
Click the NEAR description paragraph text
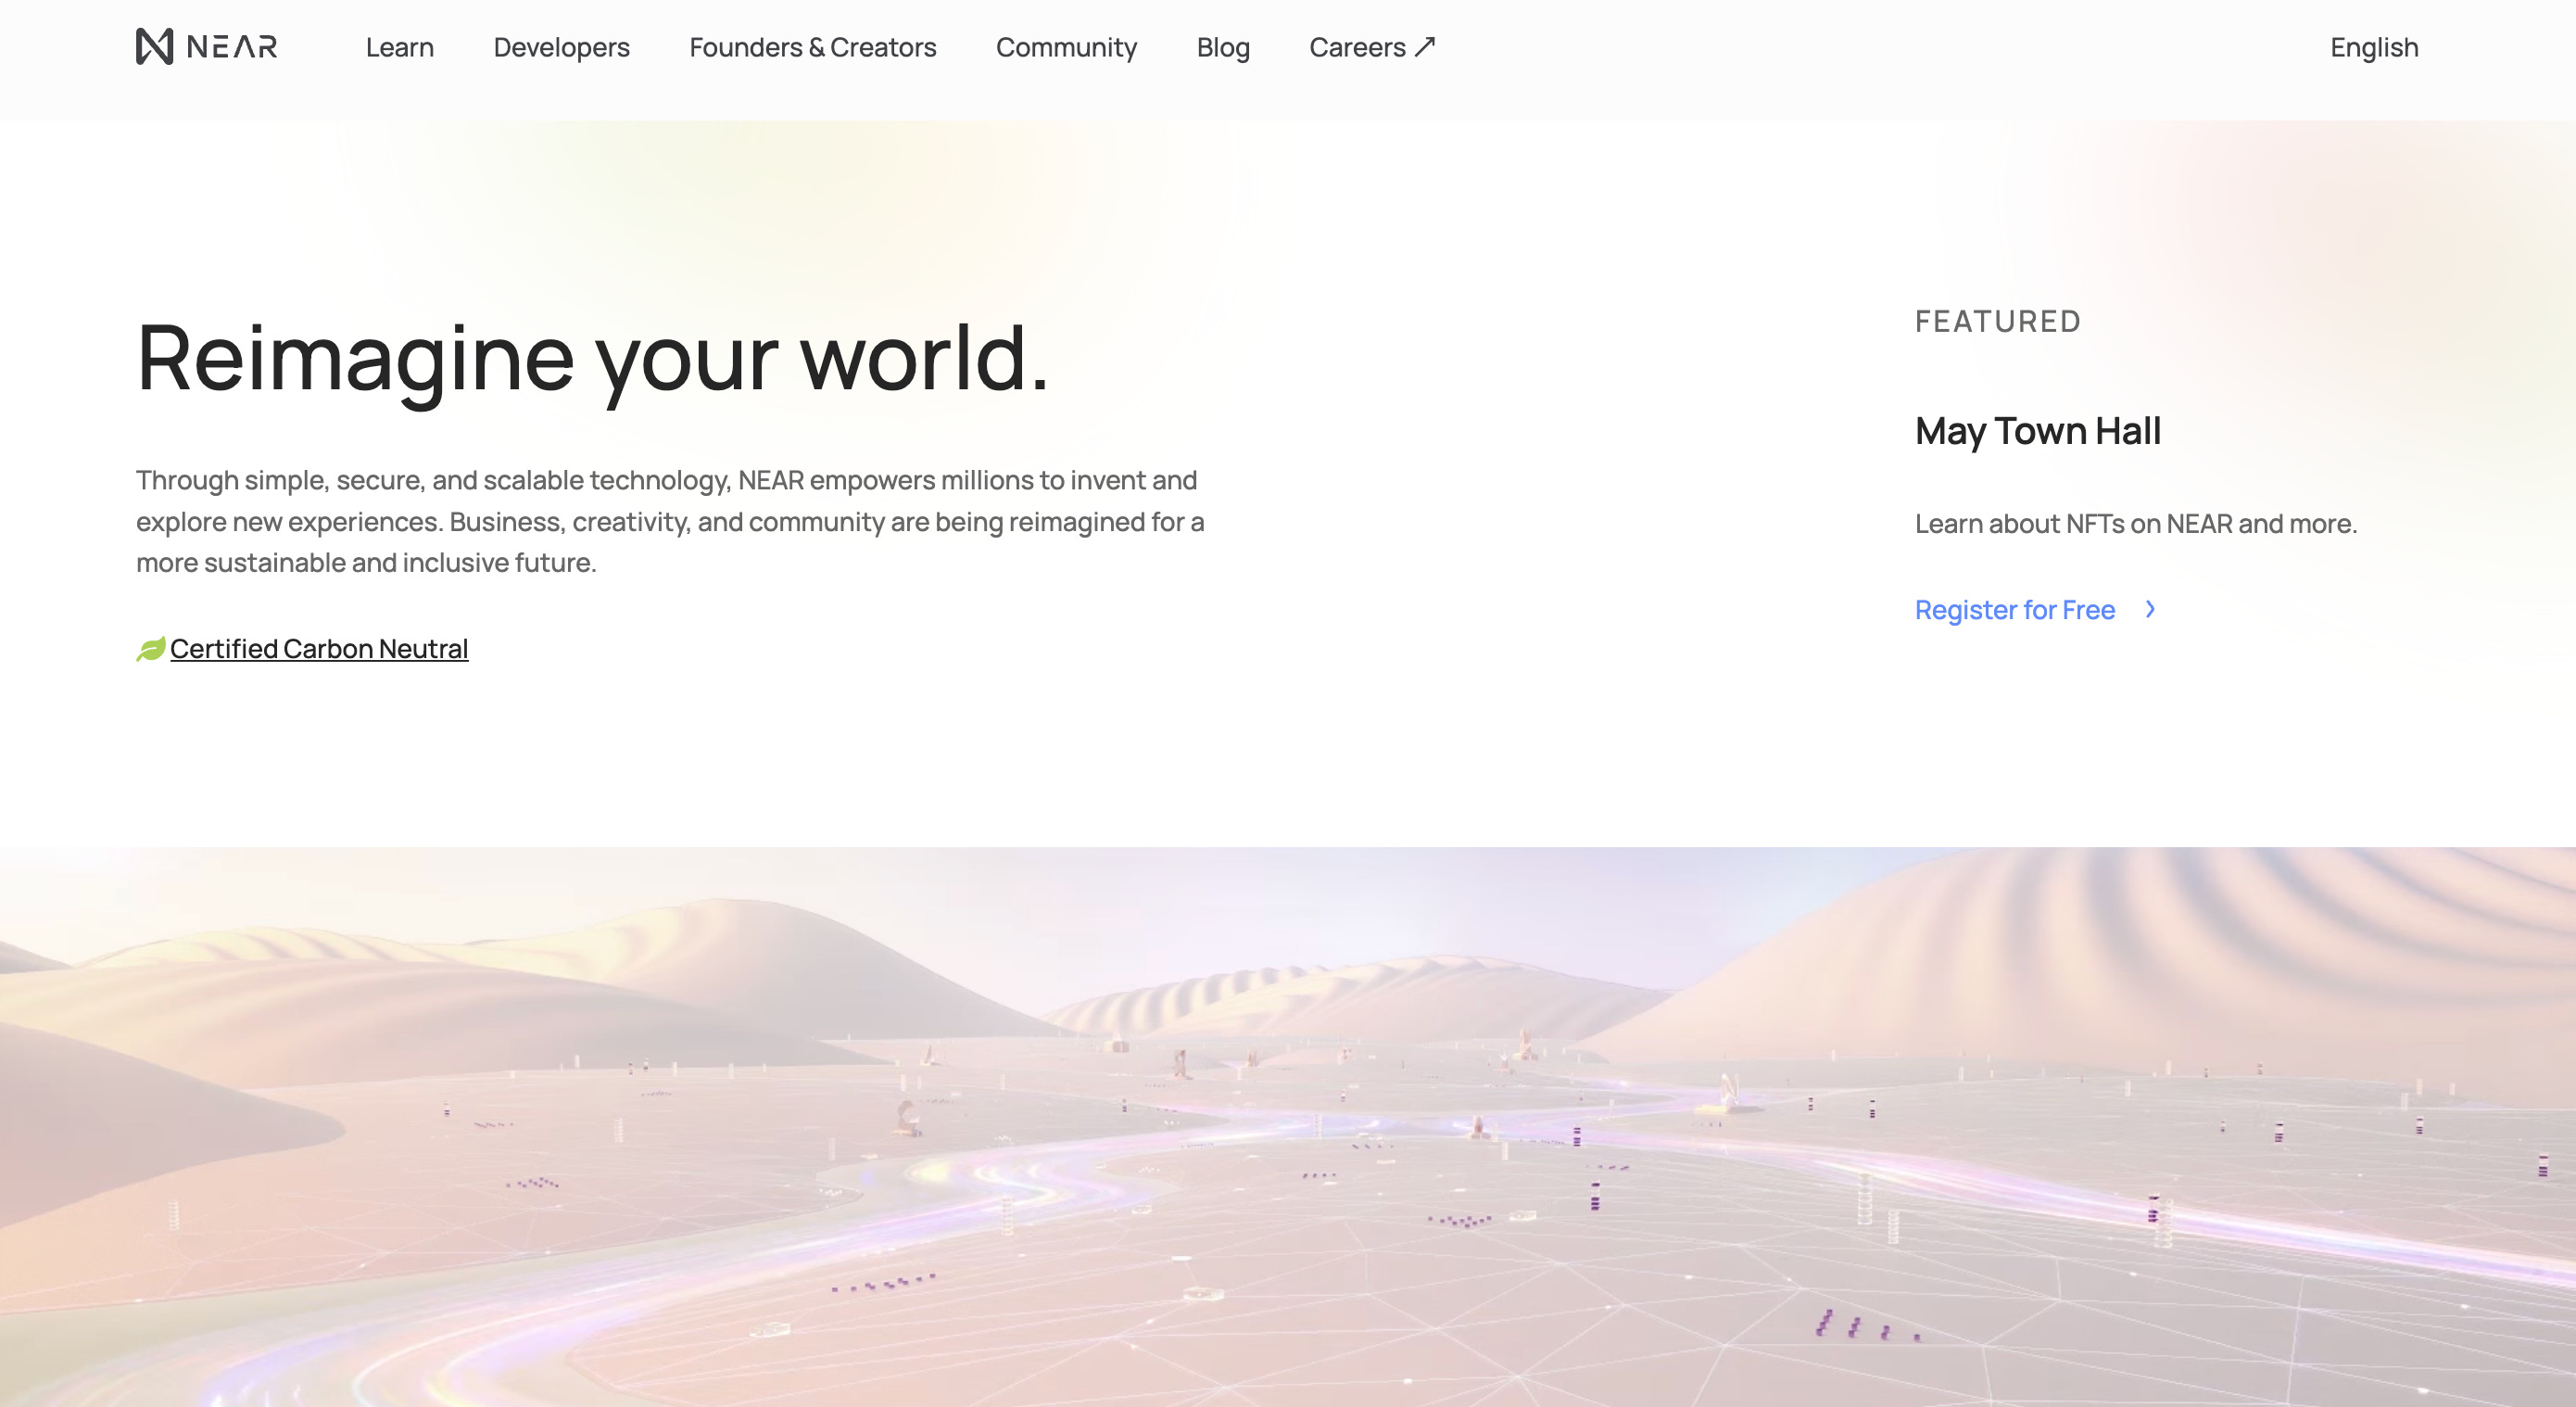(670, 521)
